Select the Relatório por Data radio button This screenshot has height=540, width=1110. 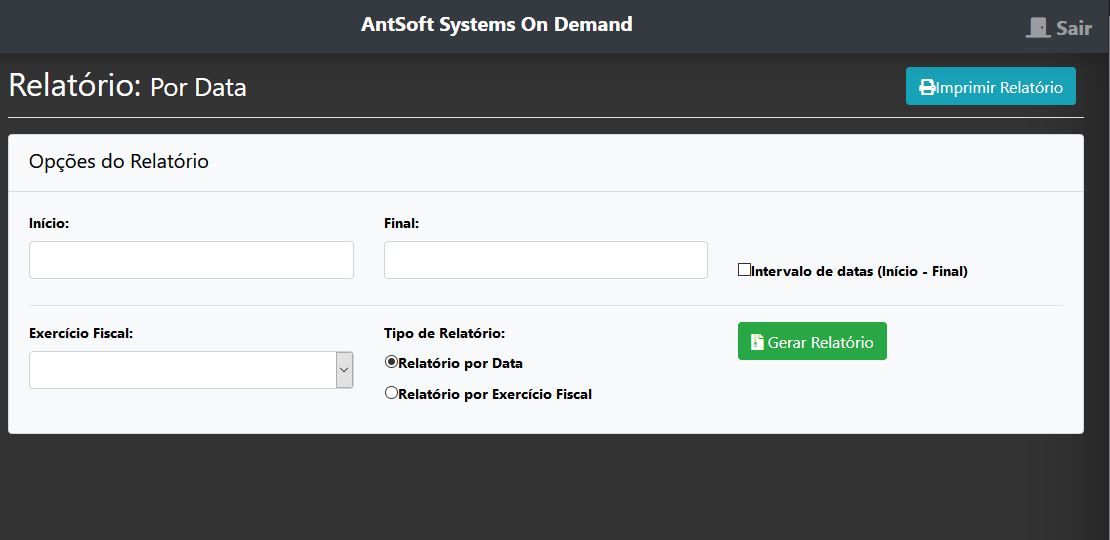(391, 362)
